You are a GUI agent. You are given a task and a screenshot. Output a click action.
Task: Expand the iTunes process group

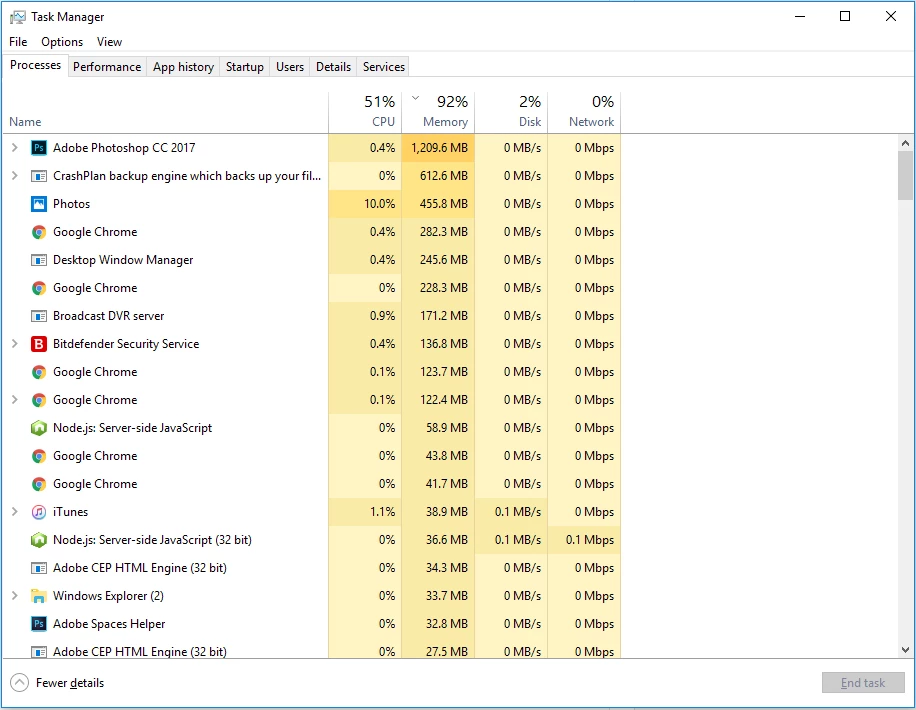tap(15, 512)
